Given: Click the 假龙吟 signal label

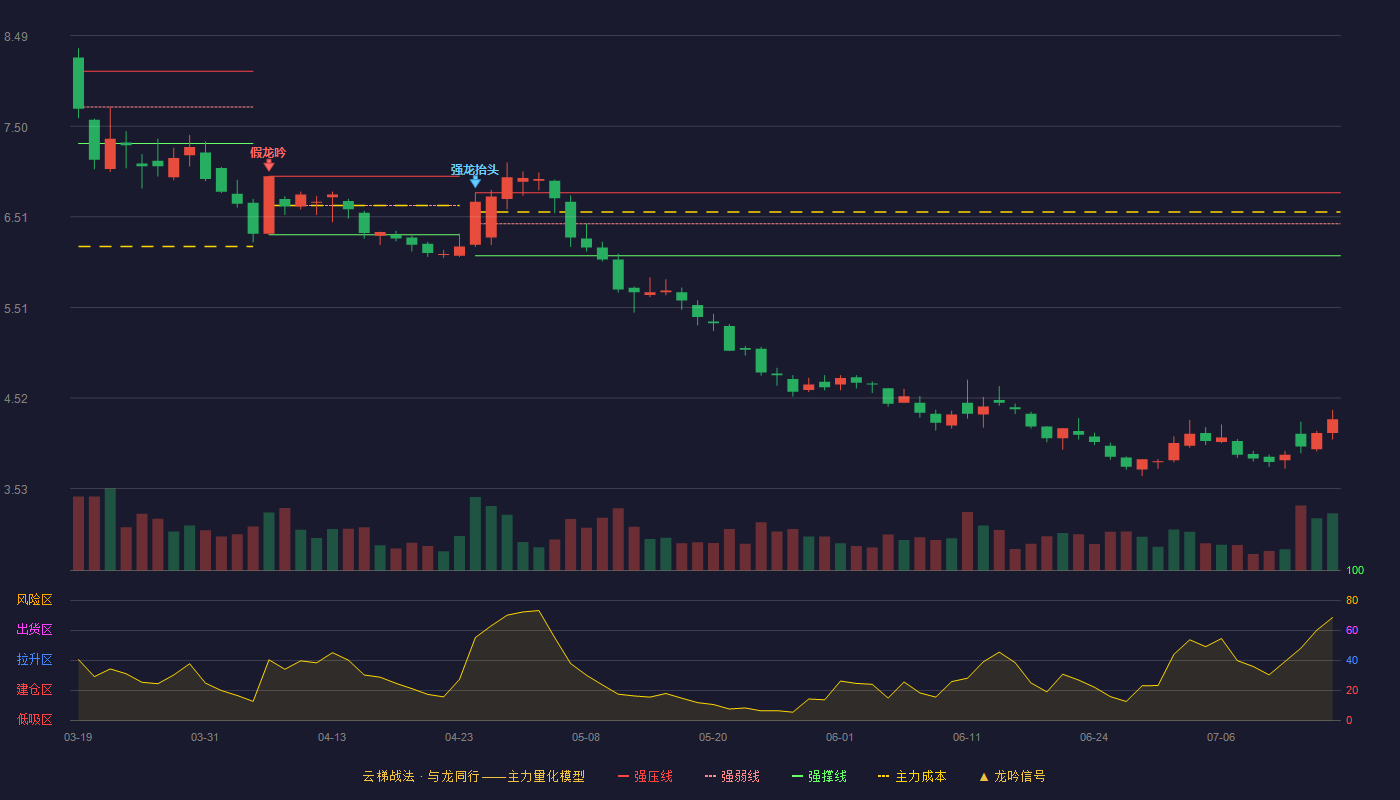Looking at the screenshot, I should pyautogui.click(x=268, y=152).
